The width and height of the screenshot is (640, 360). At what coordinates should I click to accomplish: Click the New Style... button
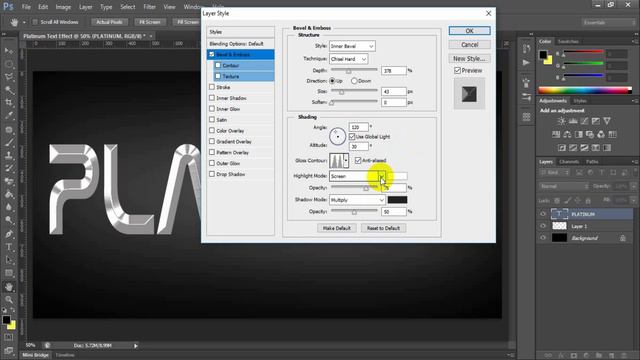coord(469,58)
